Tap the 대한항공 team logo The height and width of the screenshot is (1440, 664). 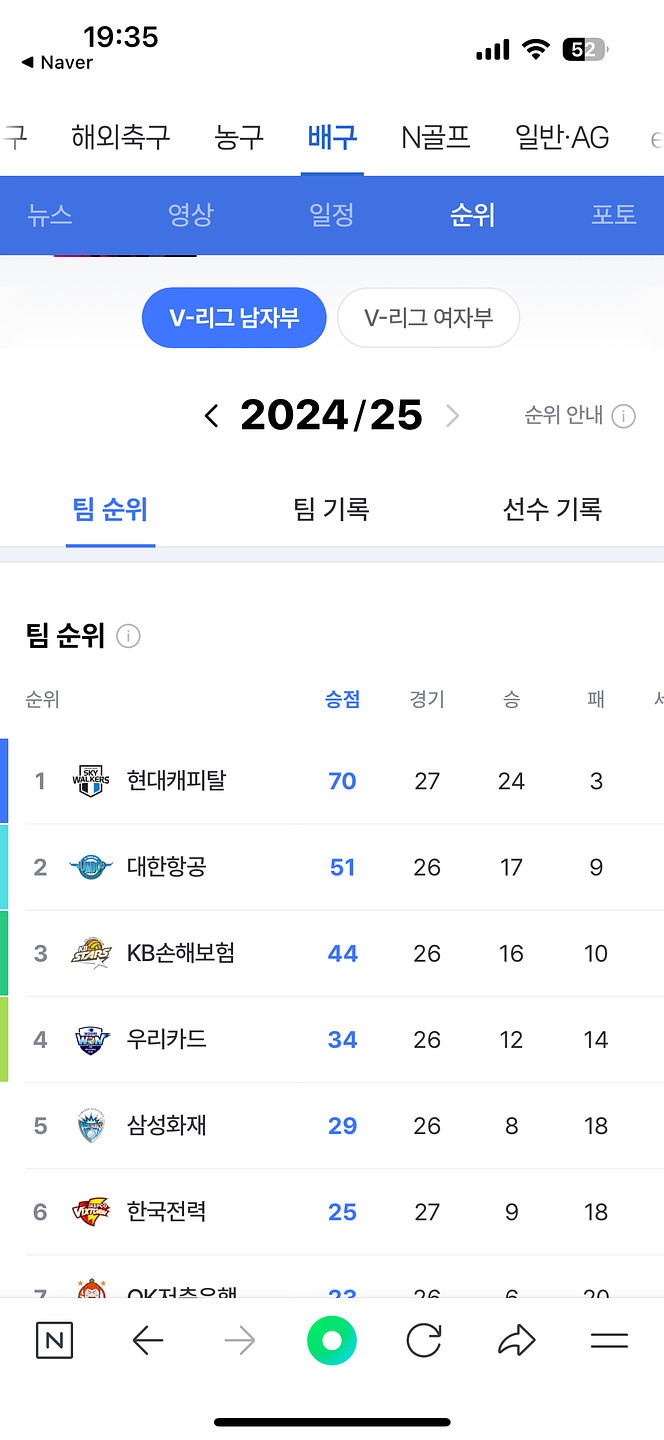(x=90, y=867)
